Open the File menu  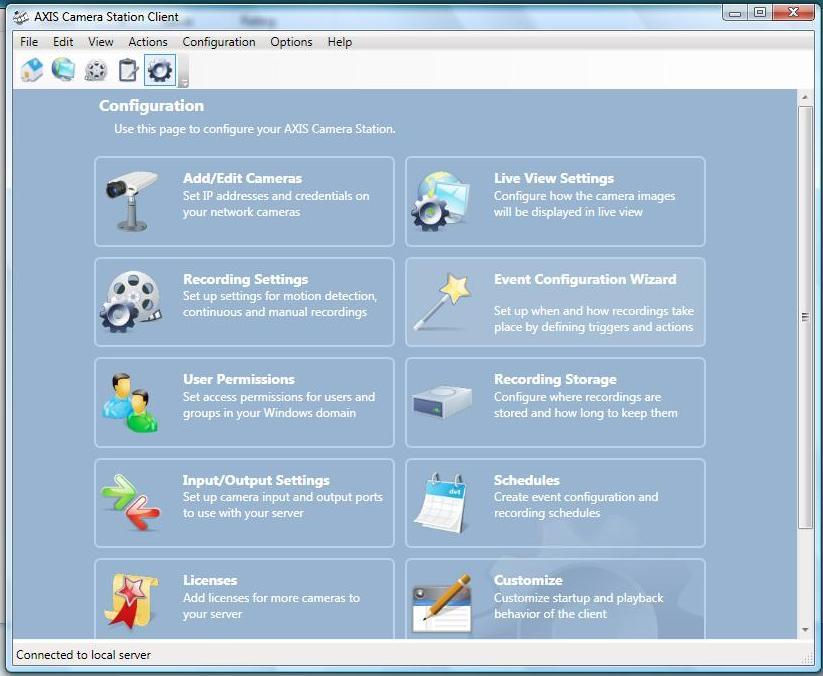tap(29, 42)
